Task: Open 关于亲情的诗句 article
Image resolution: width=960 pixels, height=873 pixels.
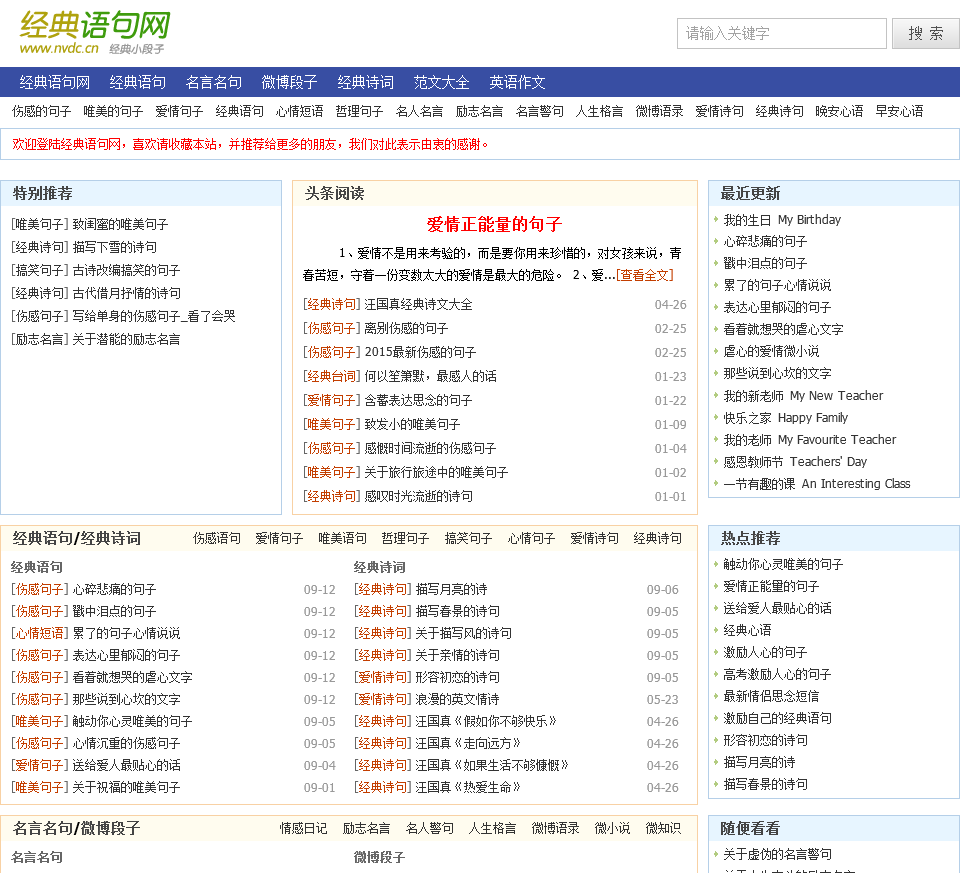Action: point(458,656)
